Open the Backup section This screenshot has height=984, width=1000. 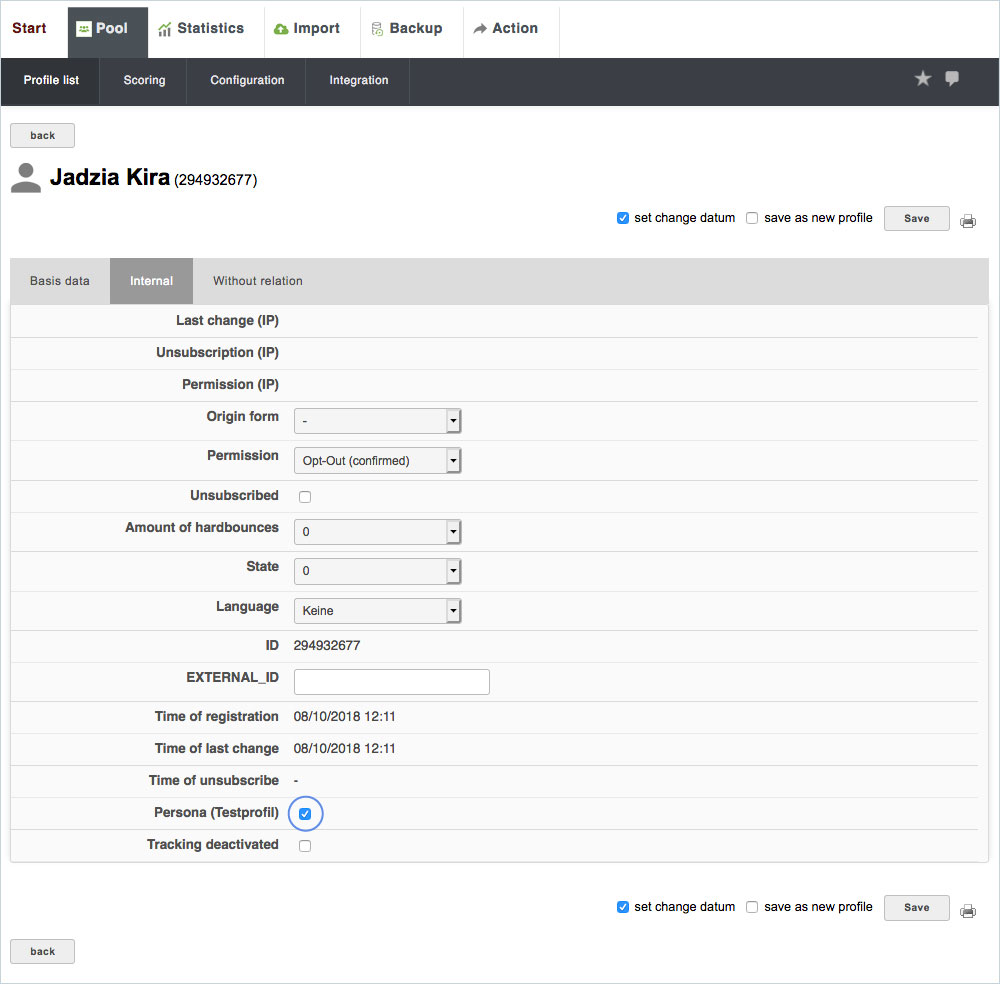[406, 29]
